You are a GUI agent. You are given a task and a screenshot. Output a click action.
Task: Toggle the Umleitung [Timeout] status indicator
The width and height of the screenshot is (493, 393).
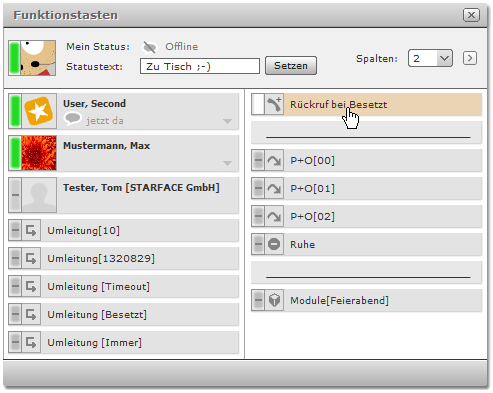point(15,286)
